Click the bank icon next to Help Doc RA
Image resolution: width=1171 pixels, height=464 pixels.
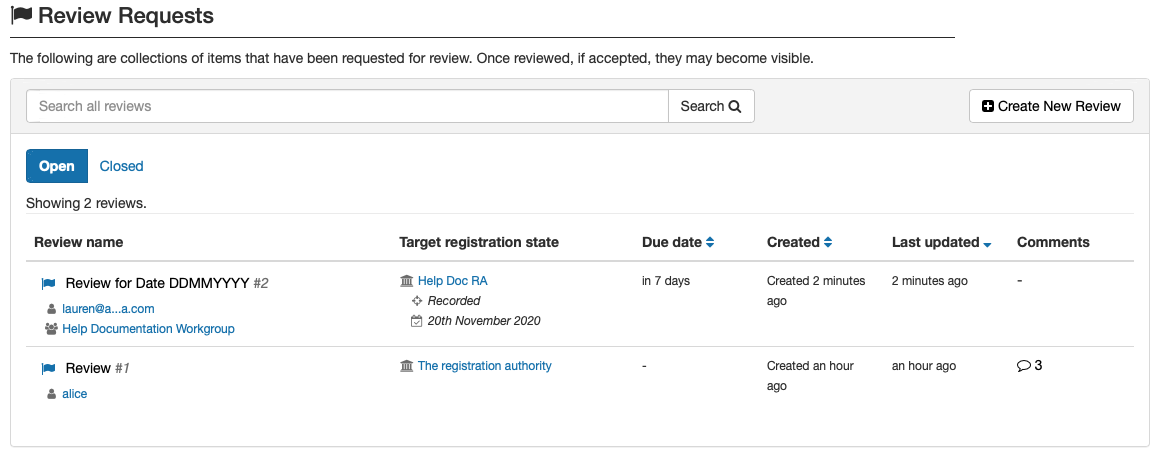click(x=407, y=281)
